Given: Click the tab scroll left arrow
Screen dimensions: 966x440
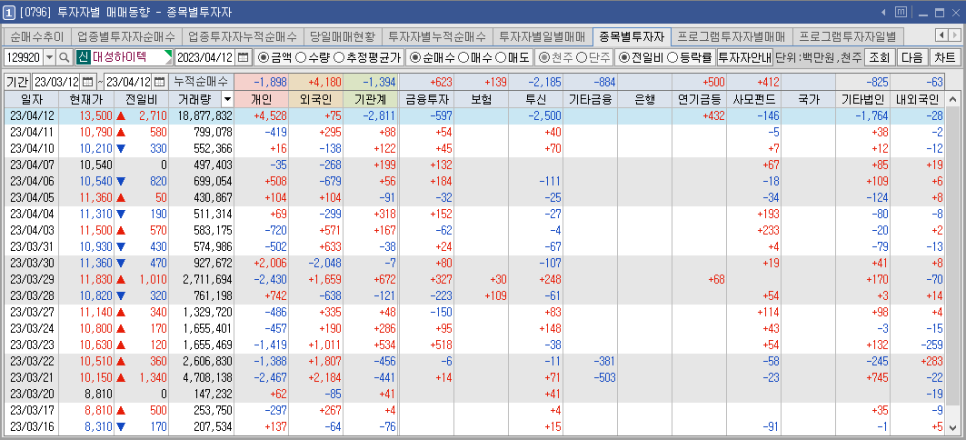Looking at the screenshot, I should 941,35.
